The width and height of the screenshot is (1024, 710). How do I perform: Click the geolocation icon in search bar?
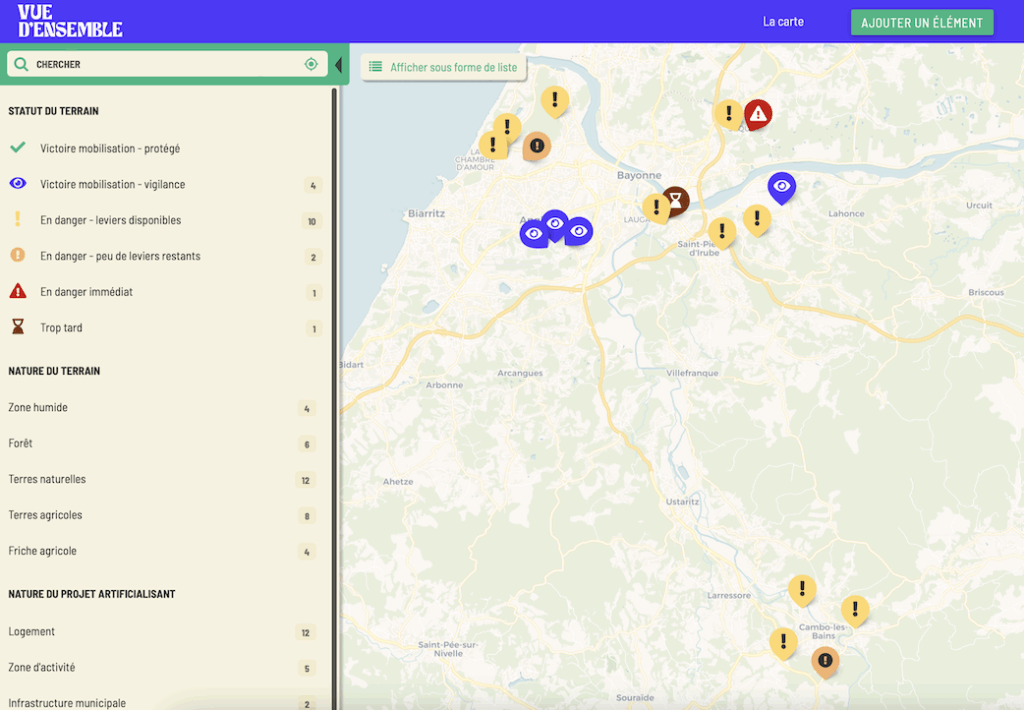(x=311, y=64)
